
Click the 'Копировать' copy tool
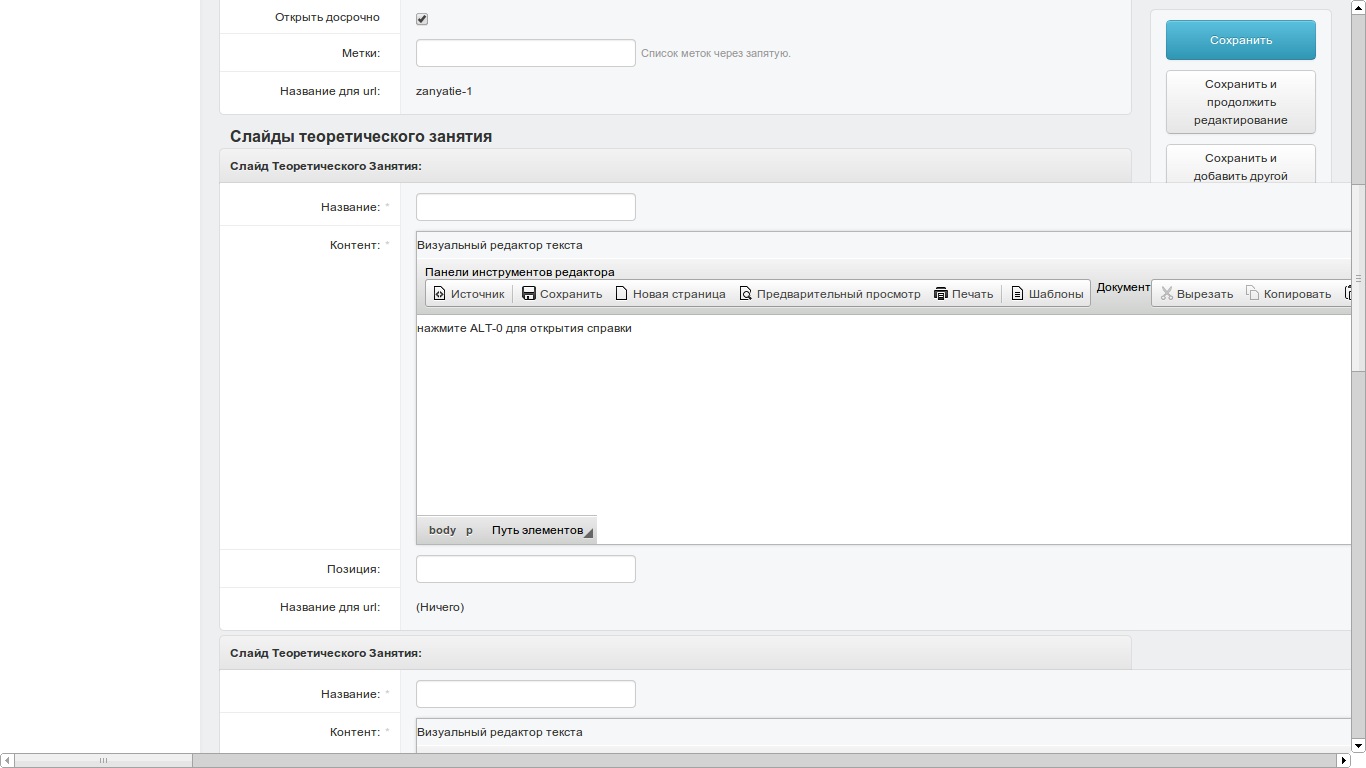(x=1289, y=294)
